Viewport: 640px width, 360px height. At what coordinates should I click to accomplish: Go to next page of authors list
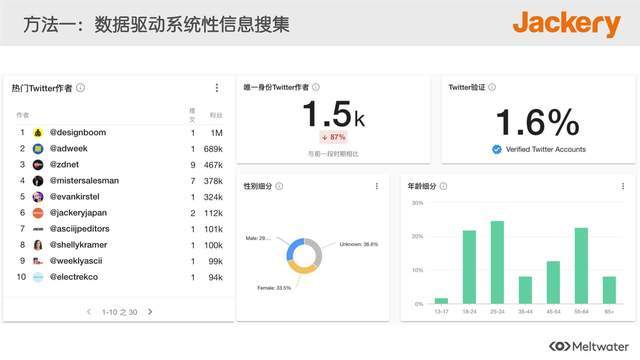point(150,312)
